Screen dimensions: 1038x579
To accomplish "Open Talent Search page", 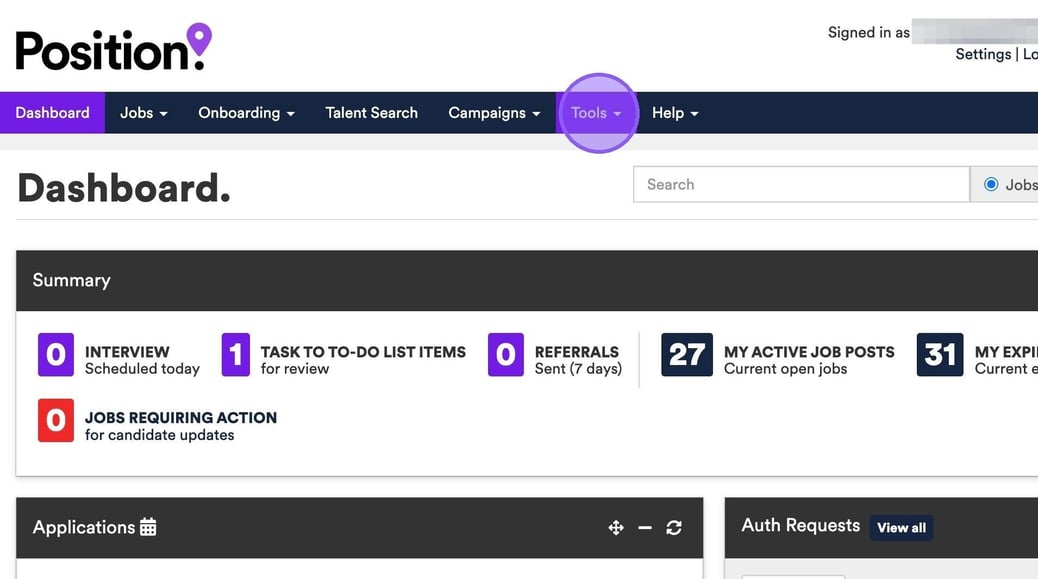I will pyautogui.click(x=371, y=113).
